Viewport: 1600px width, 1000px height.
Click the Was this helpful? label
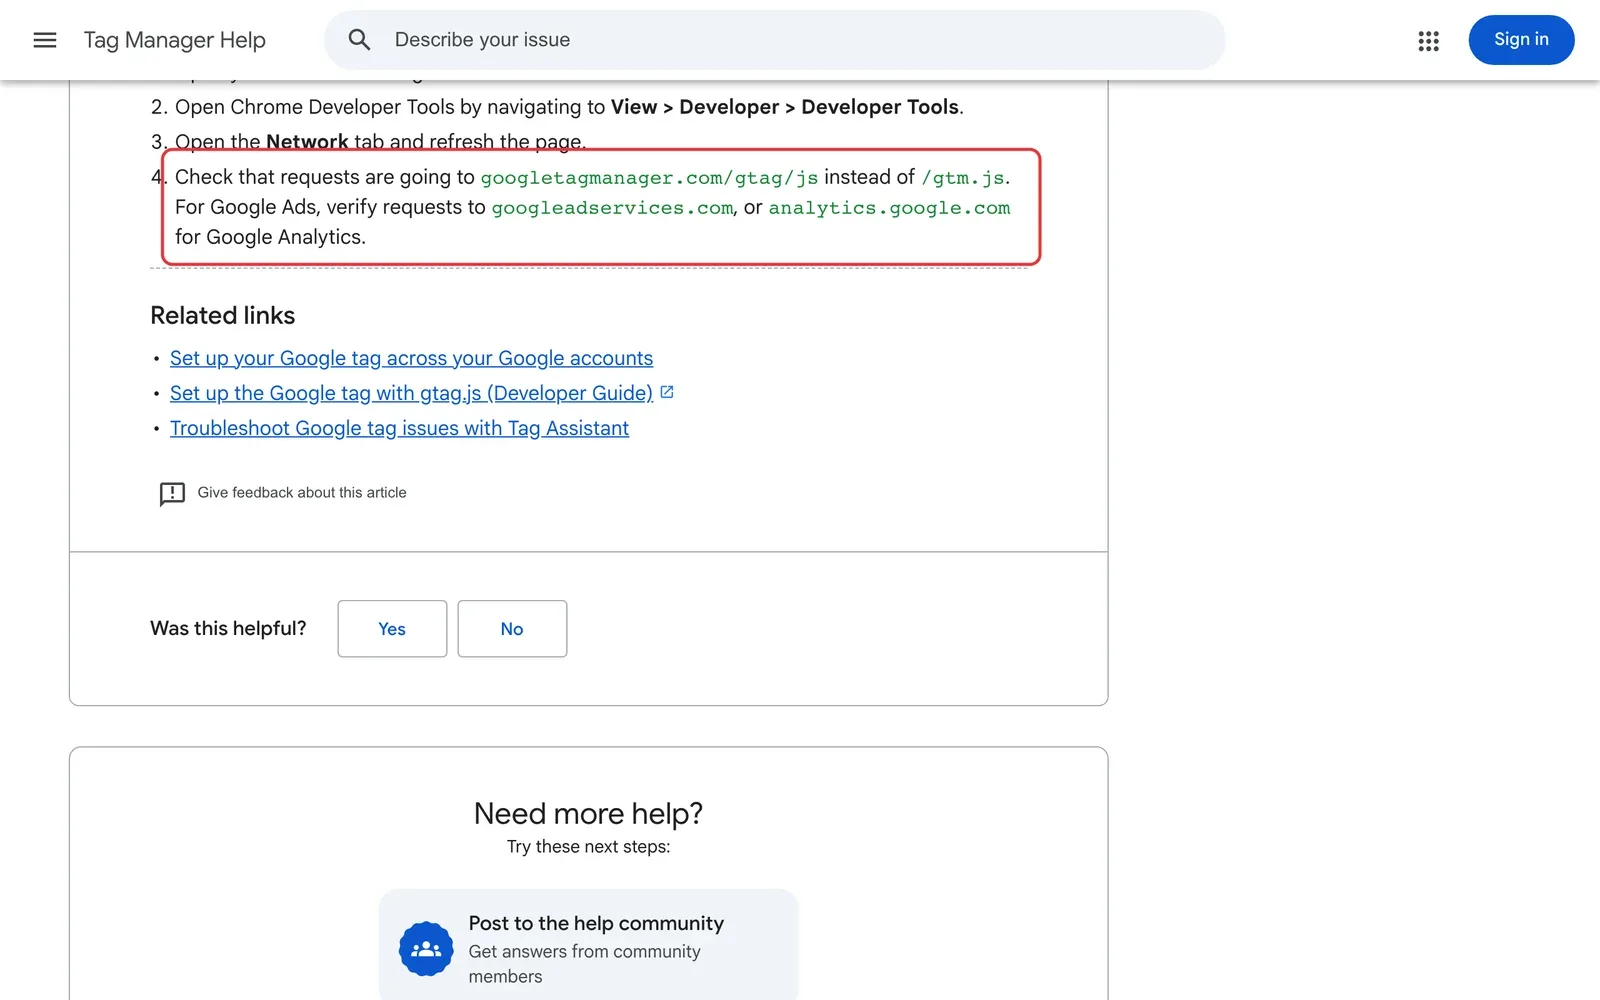[x=228, y=629]
